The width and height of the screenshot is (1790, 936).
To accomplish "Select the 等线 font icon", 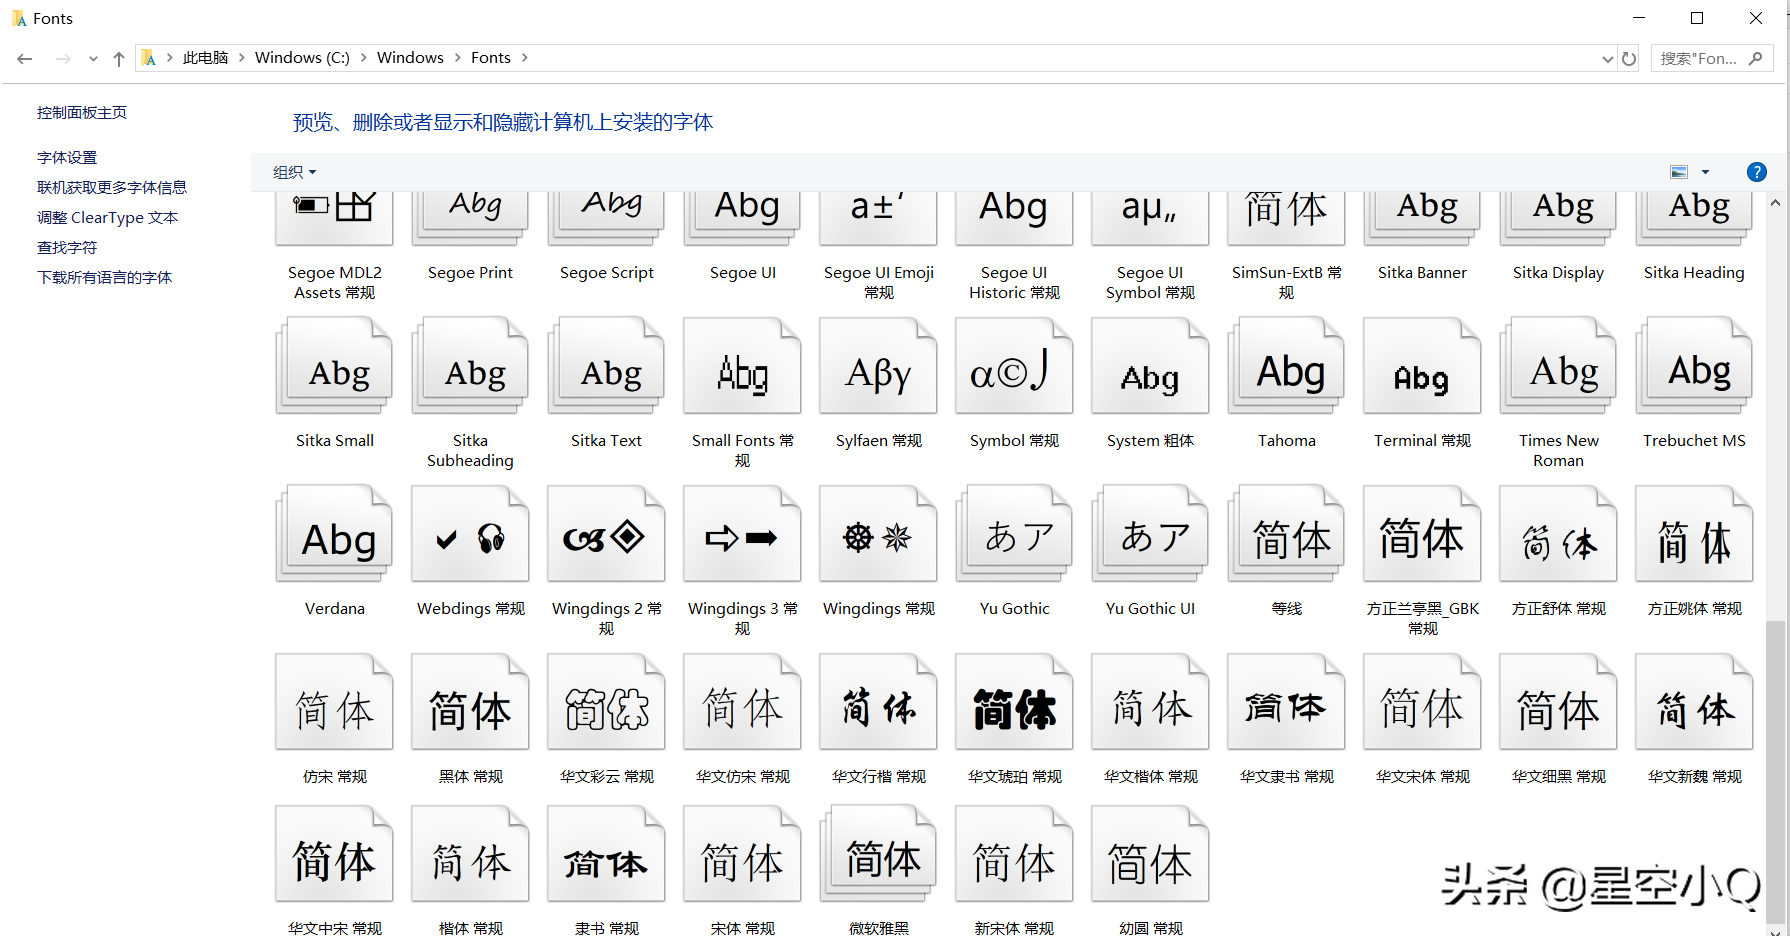I will click(x=1286, y=533).
